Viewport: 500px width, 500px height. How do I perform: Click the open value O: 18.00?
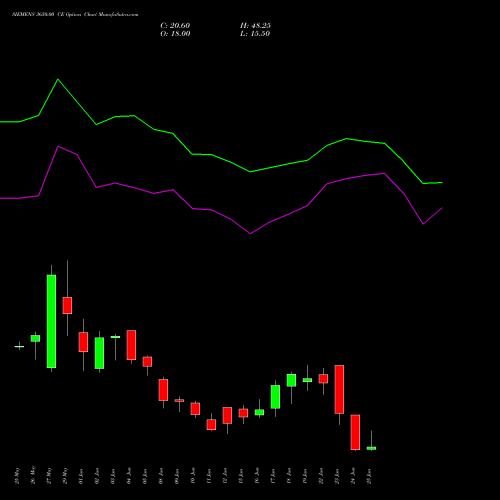[x=175, y=34]
